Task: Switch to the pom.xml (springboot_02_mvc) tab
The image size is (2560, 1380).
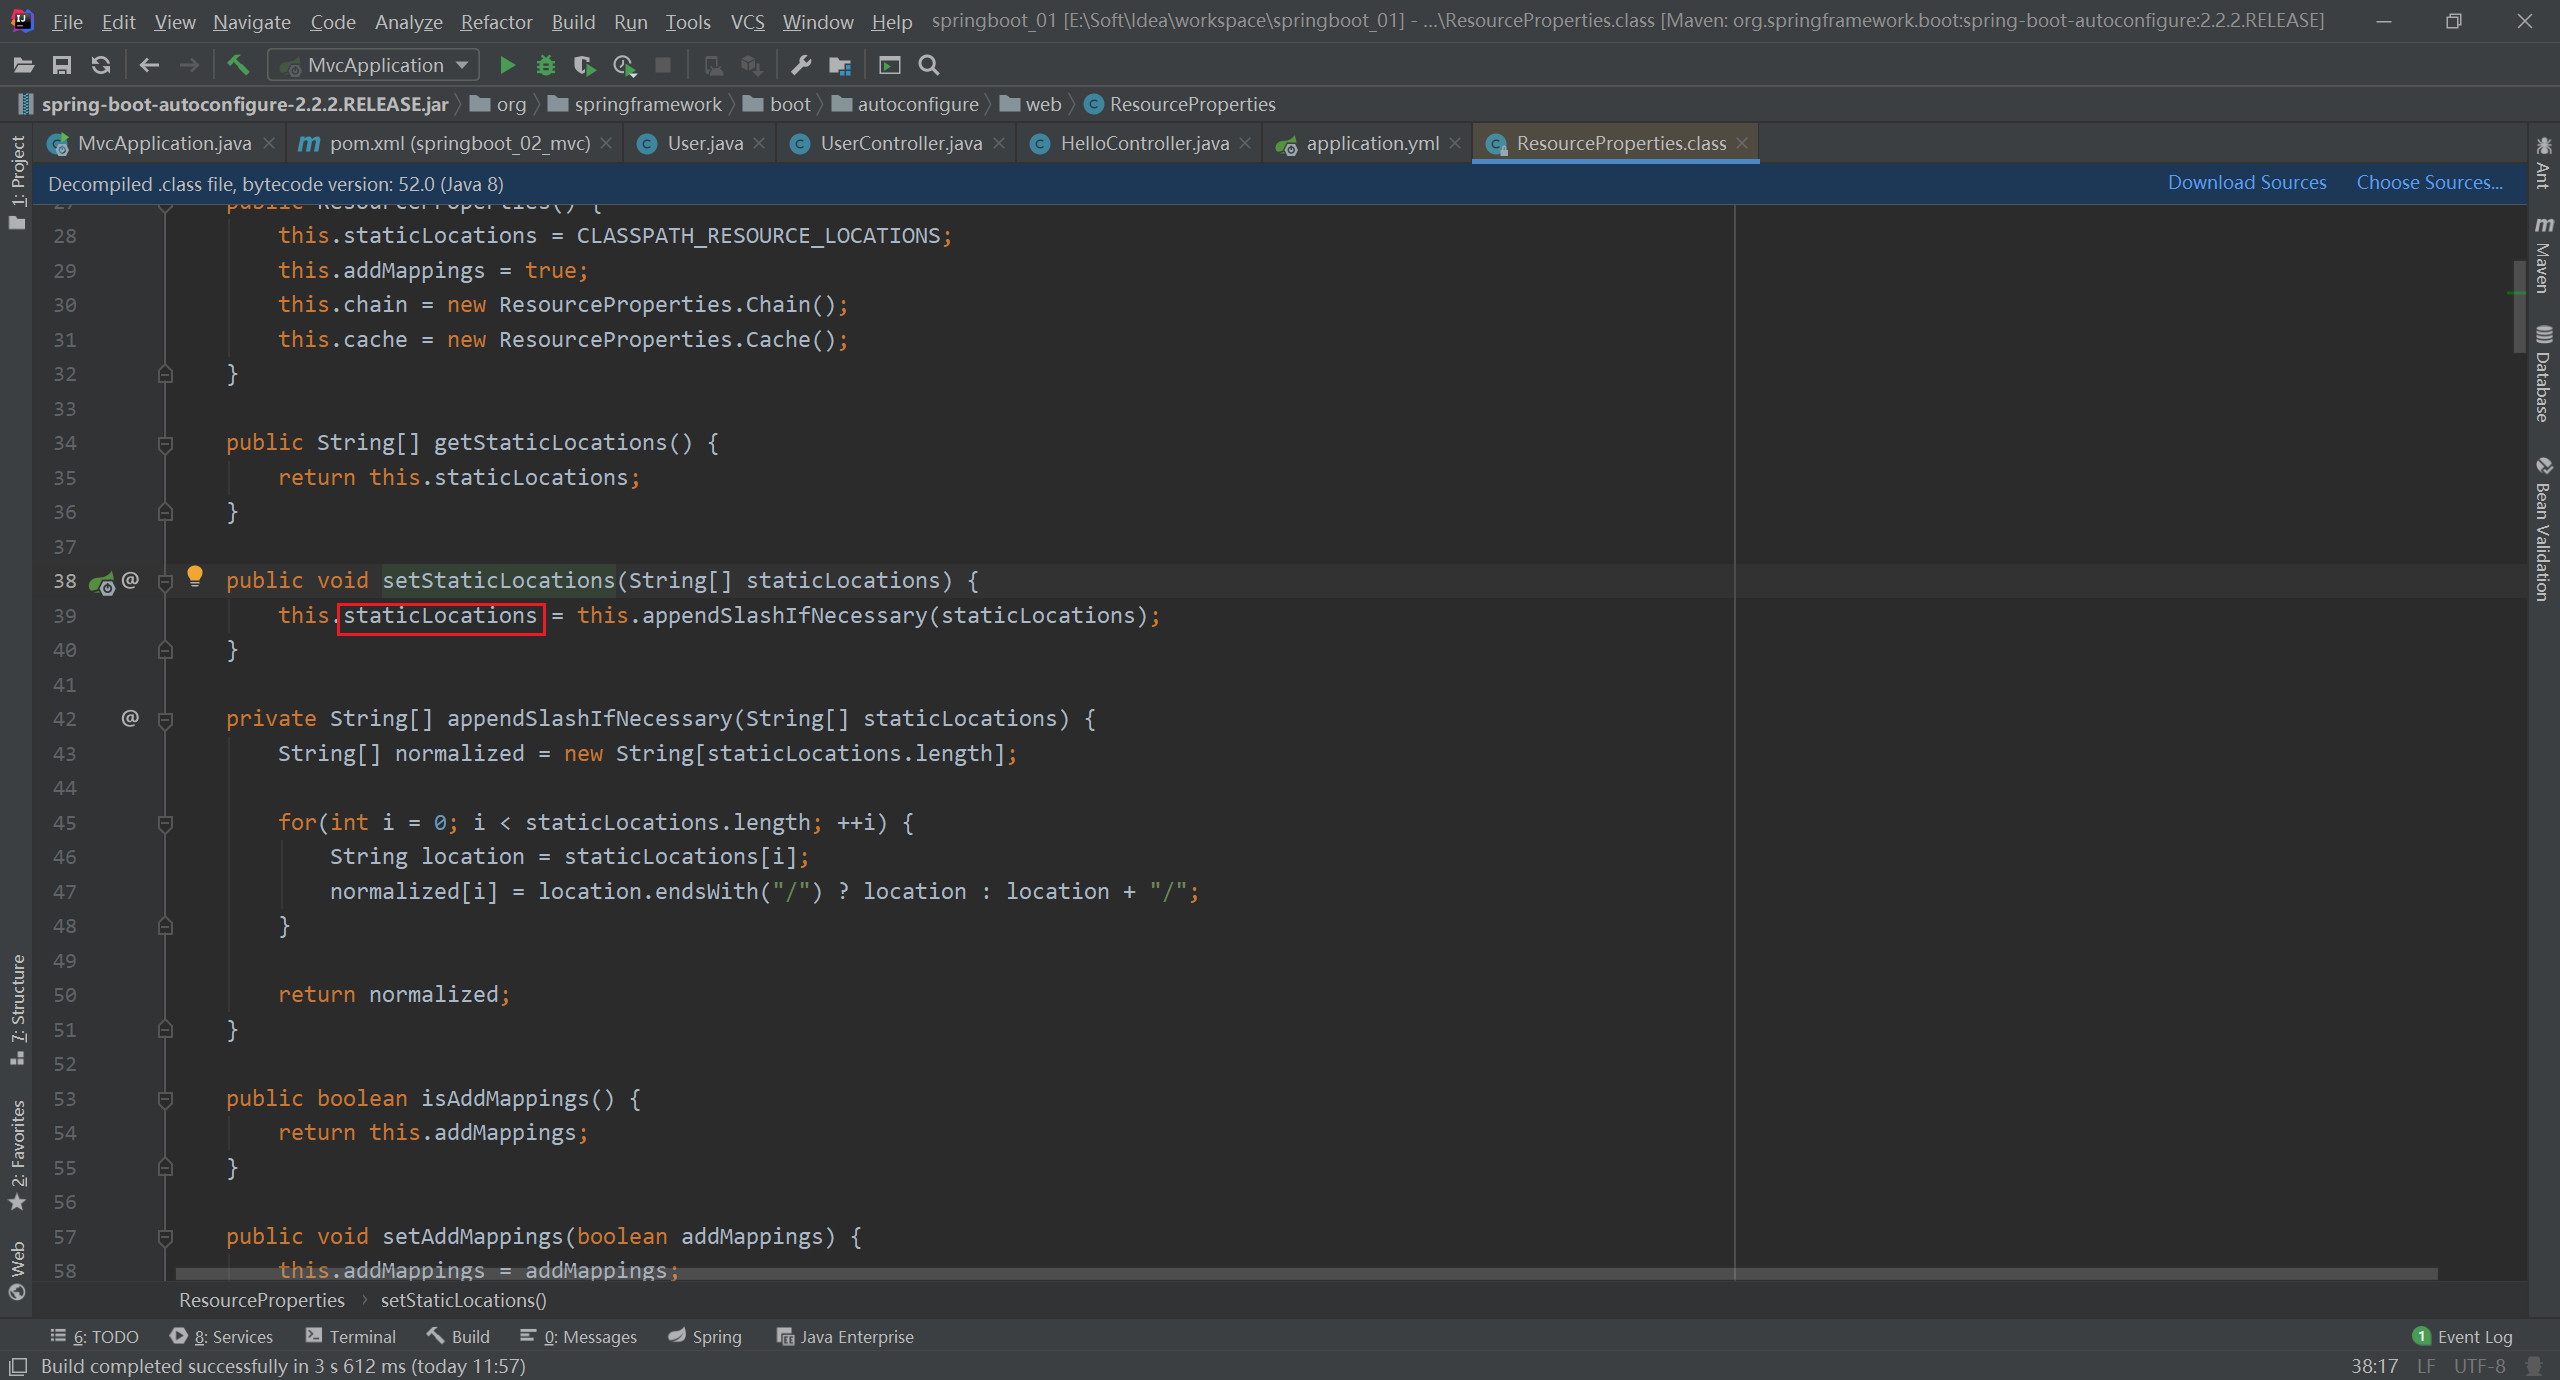Action: point(455,143)
